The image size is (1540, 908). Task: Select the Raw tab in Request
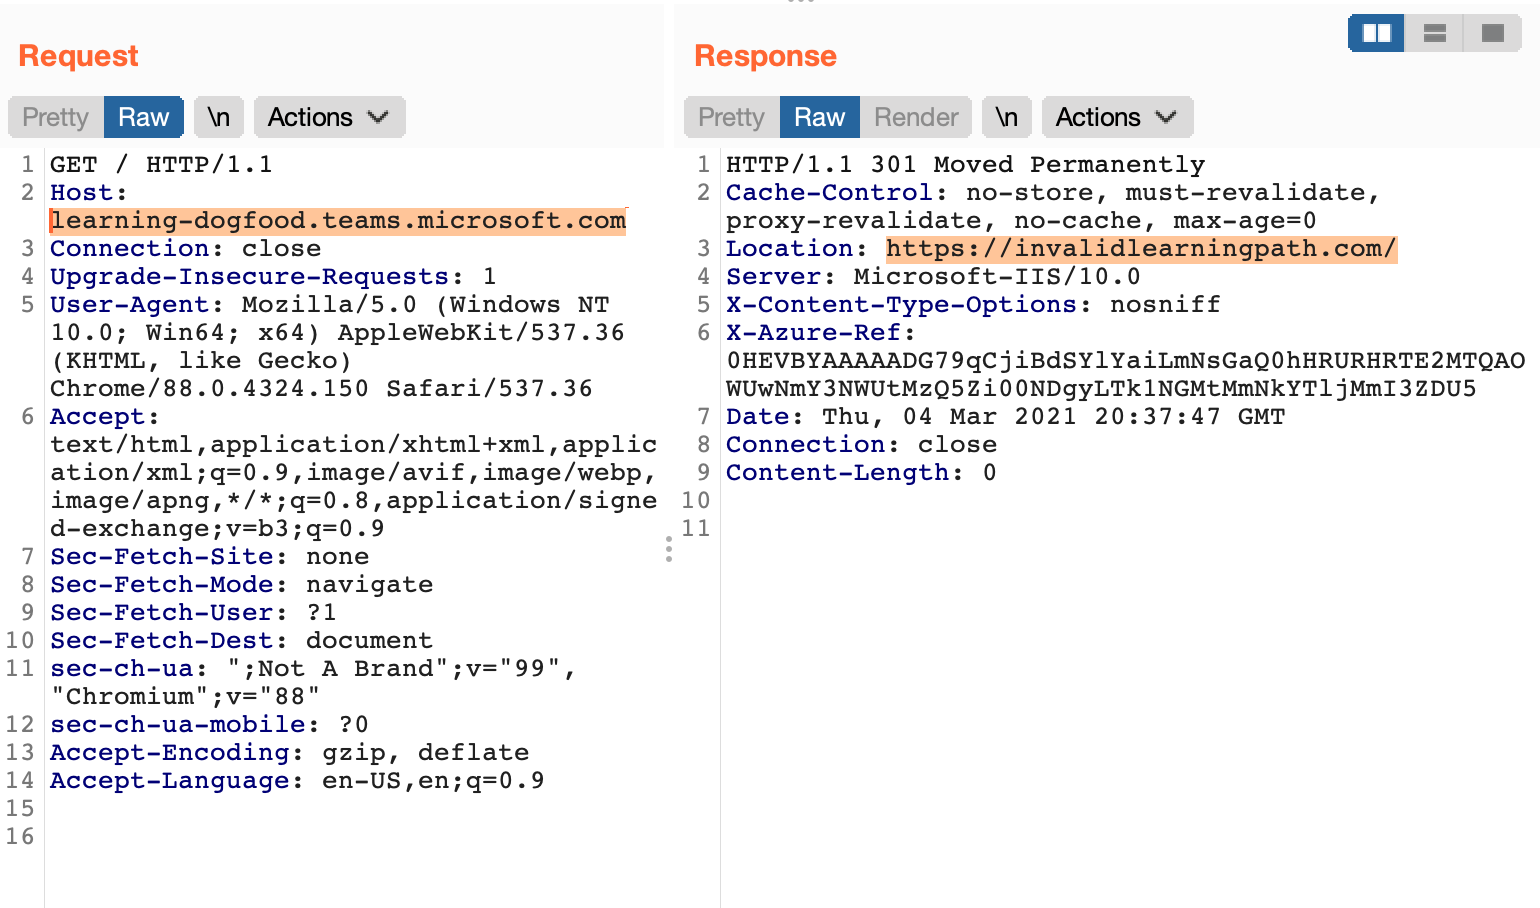(143, 117)
